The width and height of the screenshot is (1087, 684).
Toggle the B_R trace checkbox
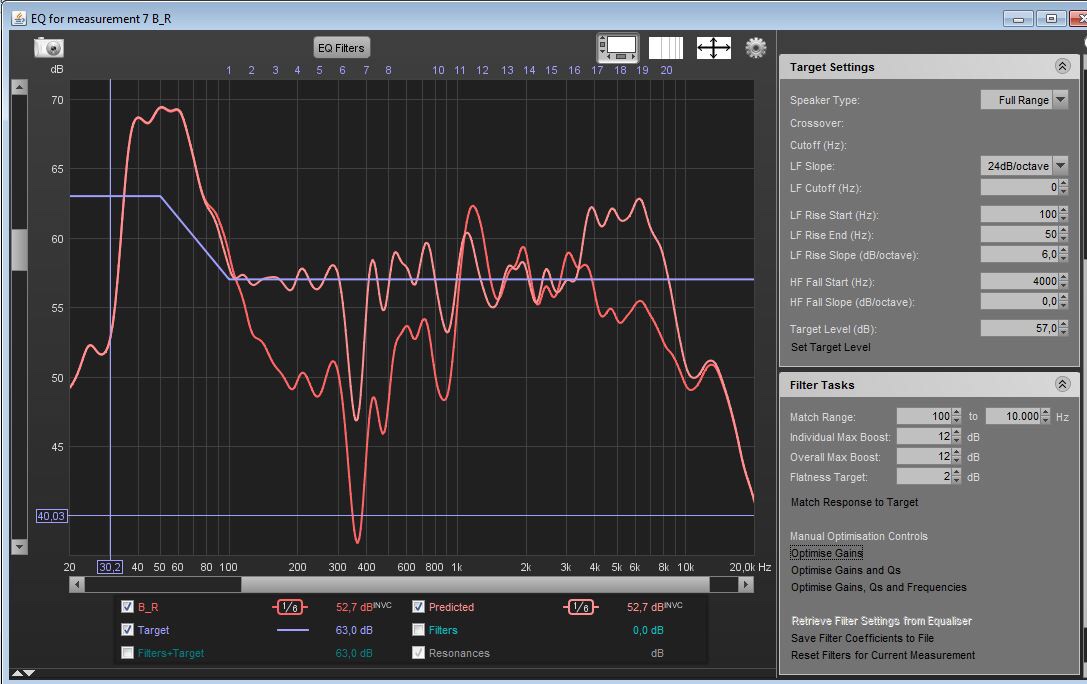pyautogui.click(x=128, y=606)
